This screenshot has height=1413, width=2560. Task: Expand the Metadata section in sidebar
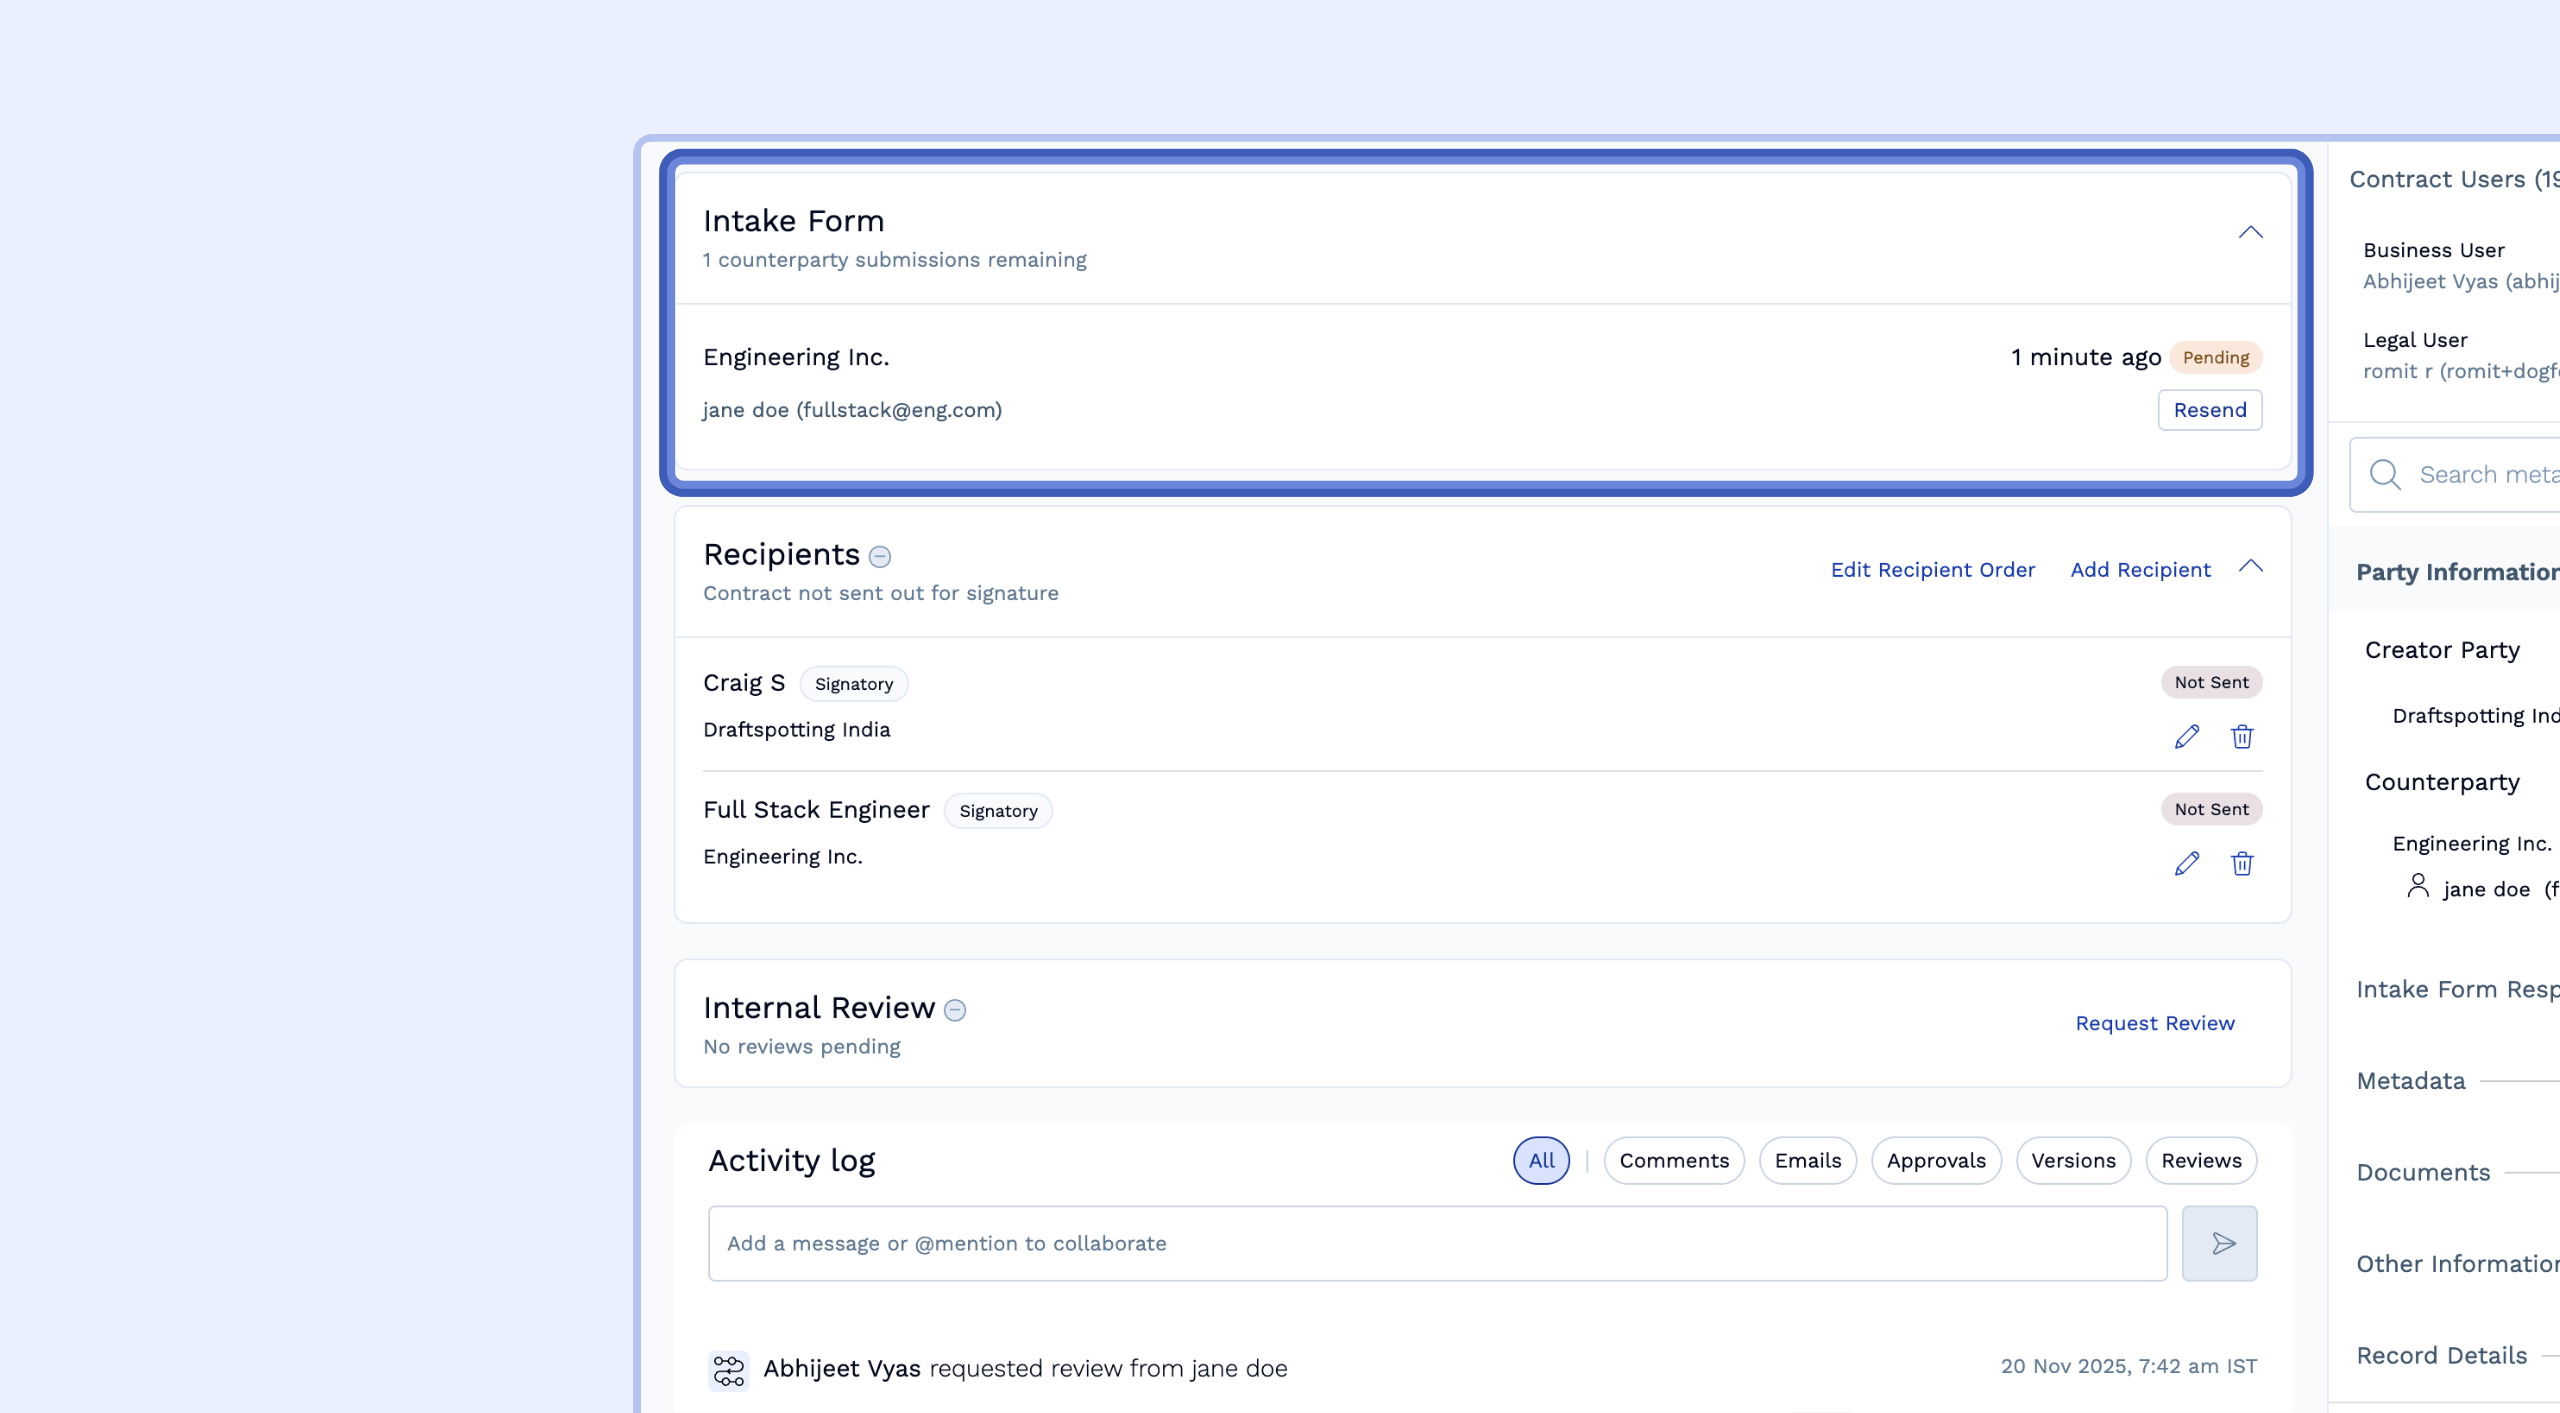[x=2411, y=1081]
